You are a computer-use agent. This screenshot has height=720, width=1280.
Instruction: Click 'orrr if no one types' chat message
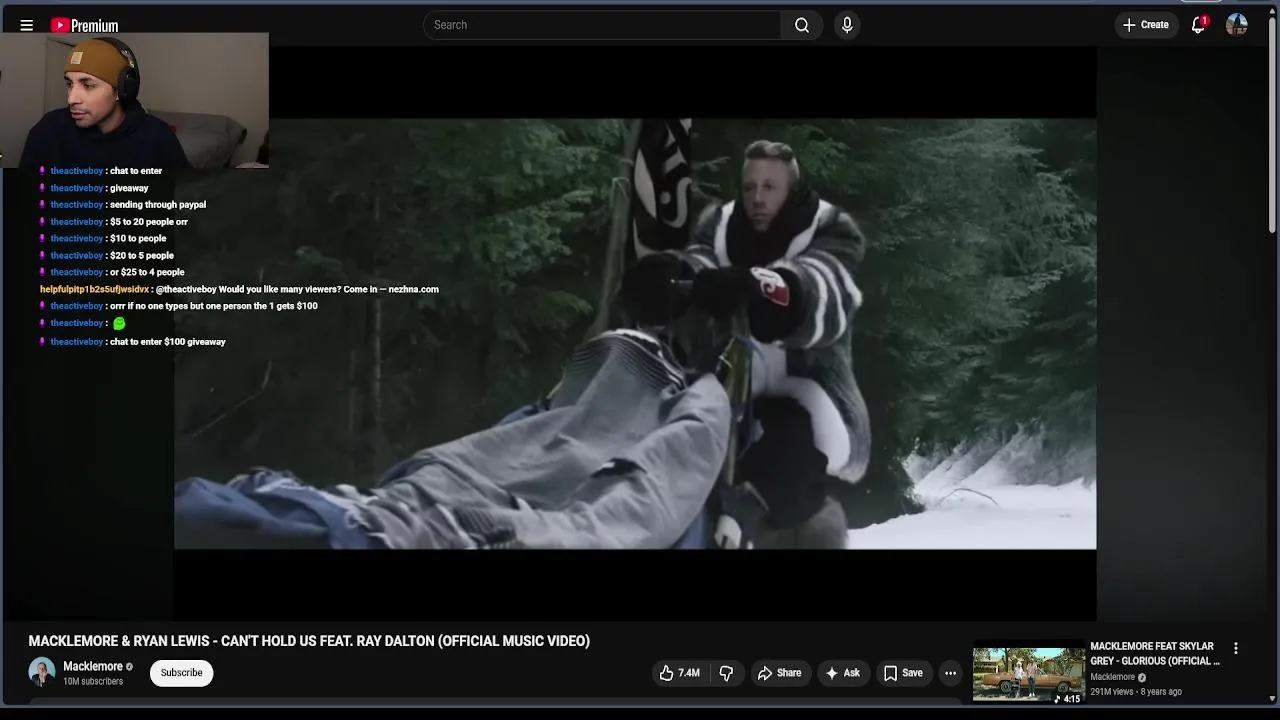(214, 306)
